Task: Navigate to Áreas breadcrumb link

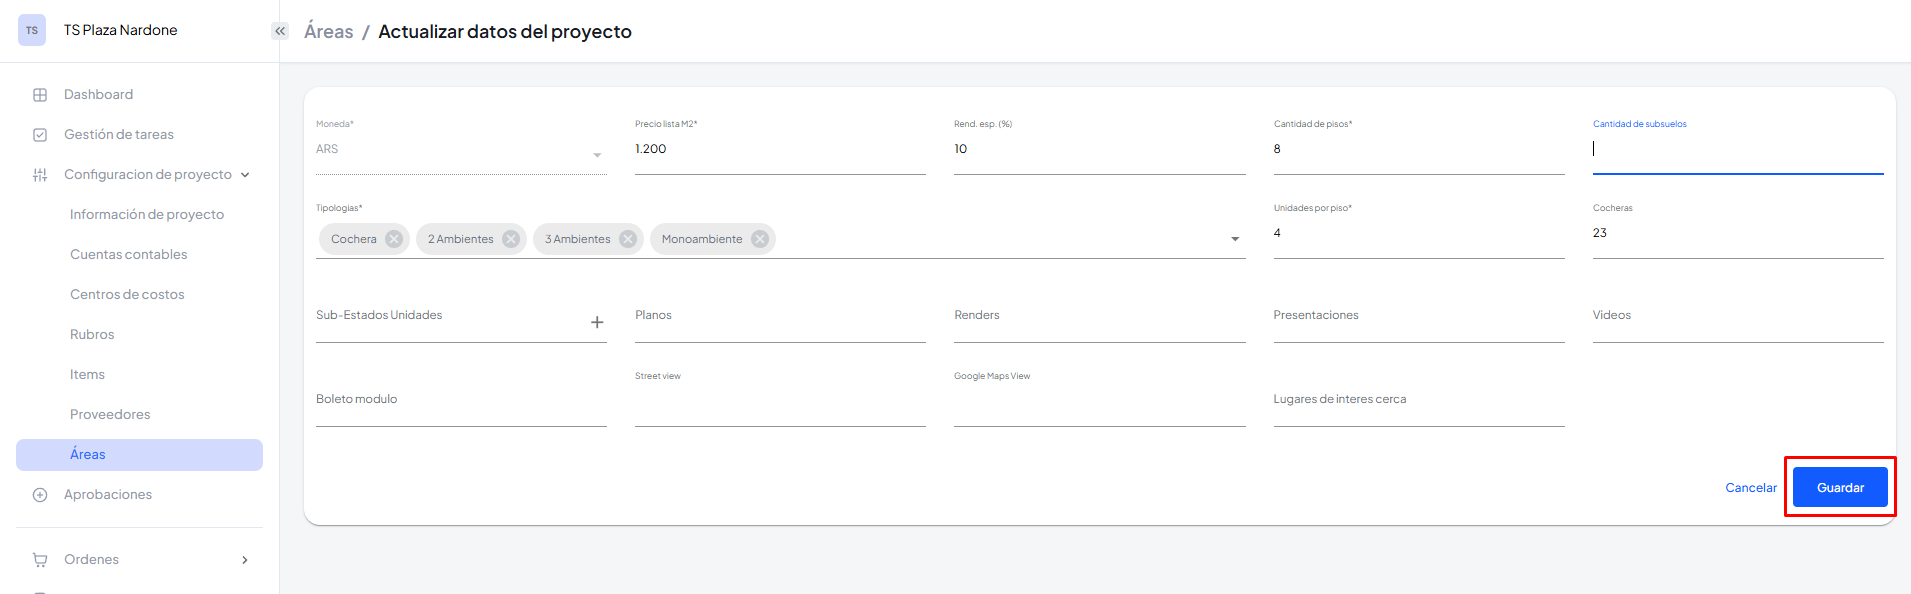Action: coord(329,32)
